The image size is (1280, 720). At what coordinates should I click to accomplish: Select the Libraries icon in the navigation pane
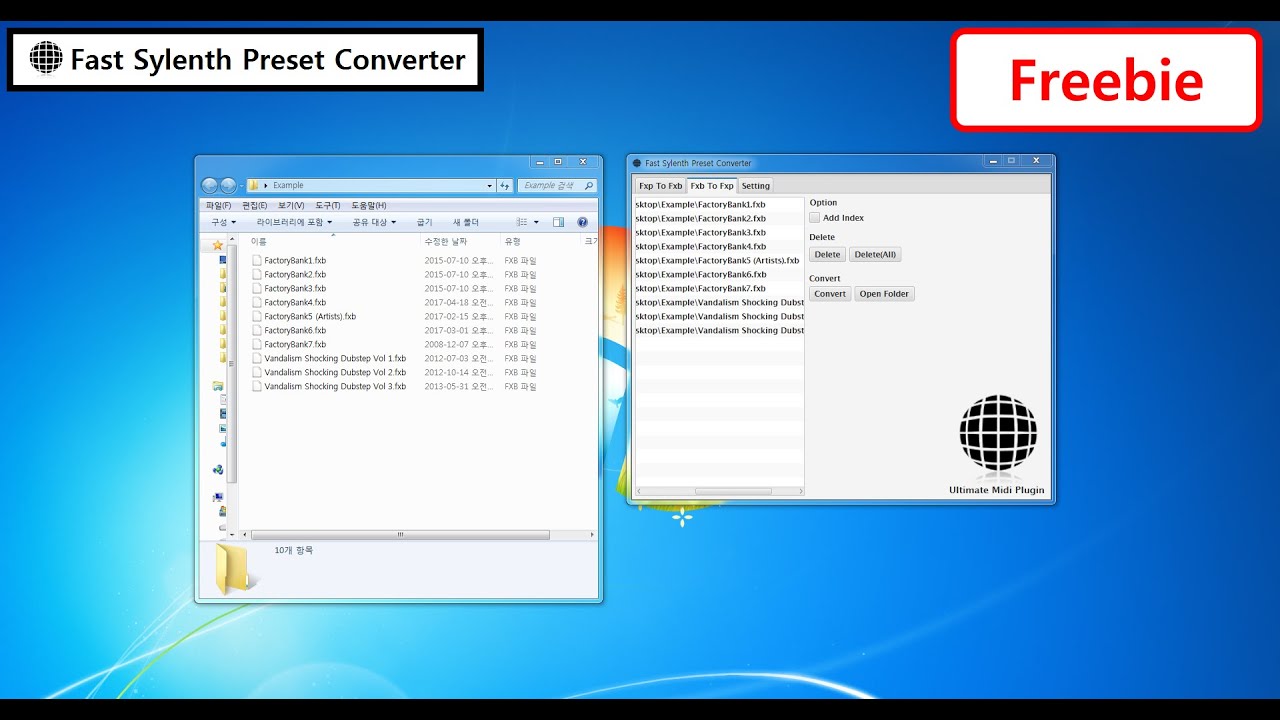[218, 386]
